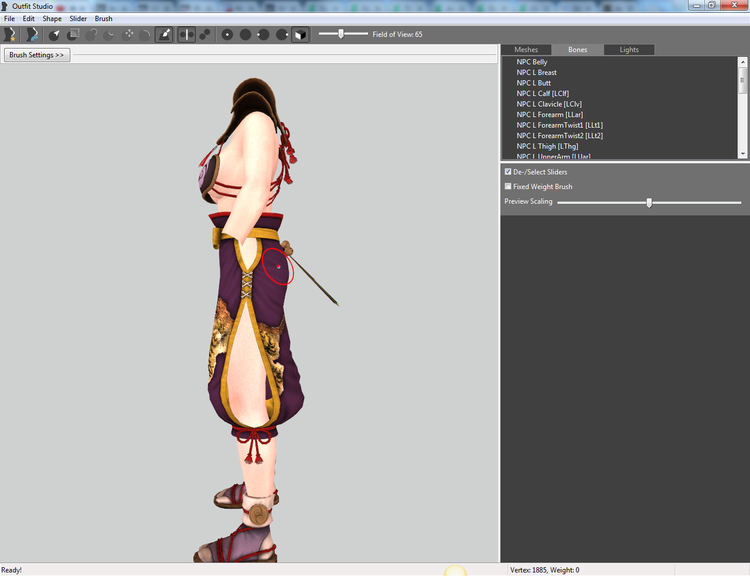Expand Brush Settings panel
Viewport: 750px width, 576px height.
click(x=37, y=55)
